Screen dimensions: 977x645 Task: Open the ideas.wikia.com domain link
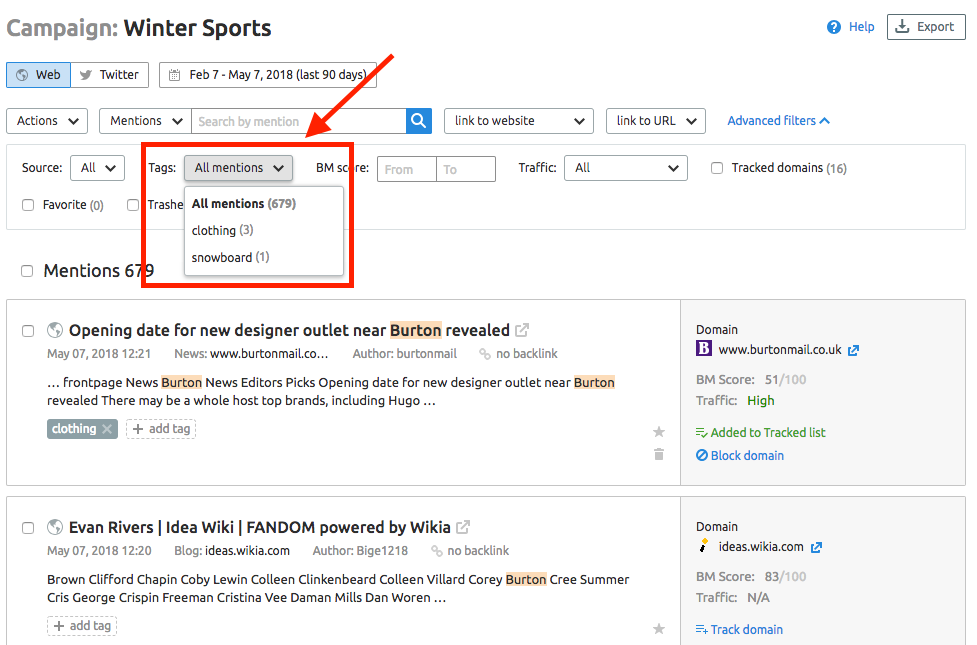click(x=761, y=547)
